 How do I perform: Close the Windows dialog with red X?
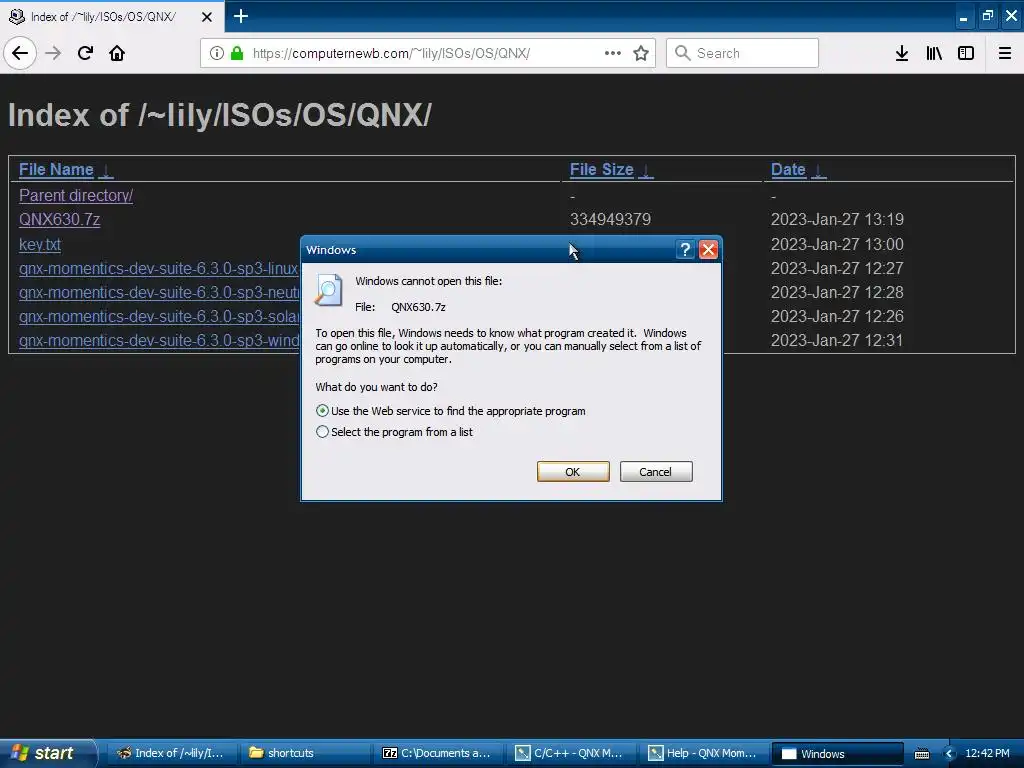(x=709, y=249)
